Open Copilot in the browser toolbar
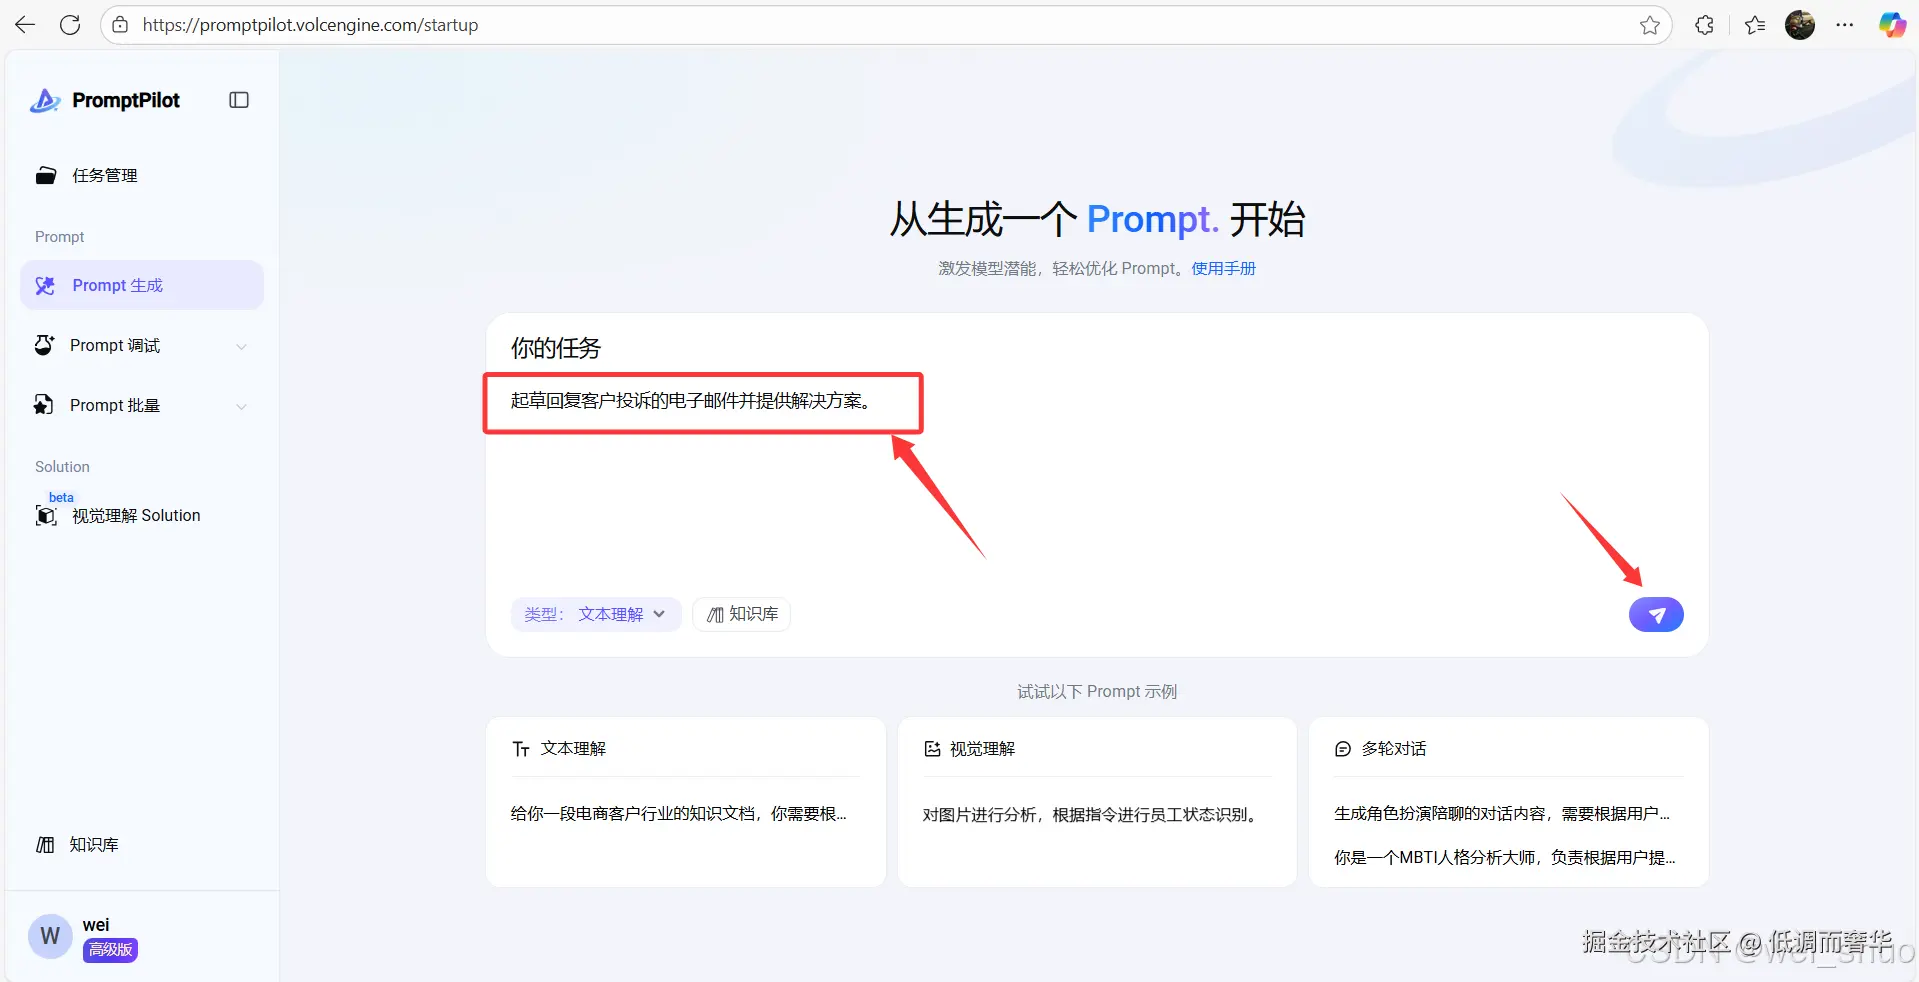The image size is (1919, 982). [1892, 24]
